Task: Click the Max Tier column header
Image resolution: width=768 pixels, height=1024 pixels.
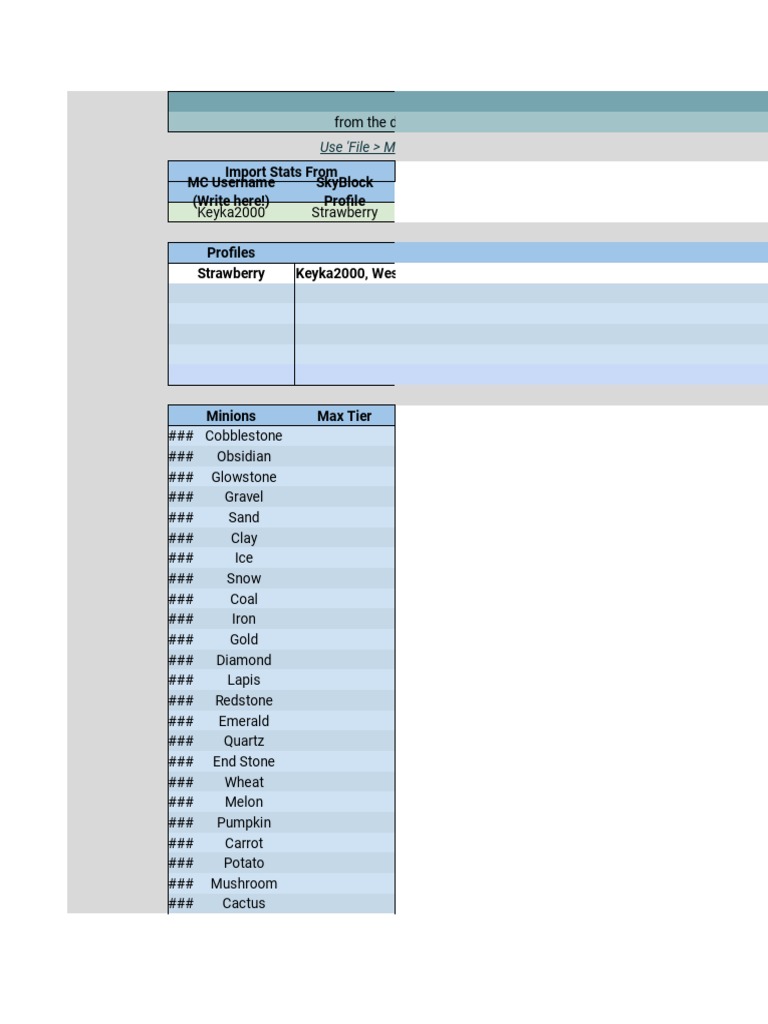Action: pos(344,416)
